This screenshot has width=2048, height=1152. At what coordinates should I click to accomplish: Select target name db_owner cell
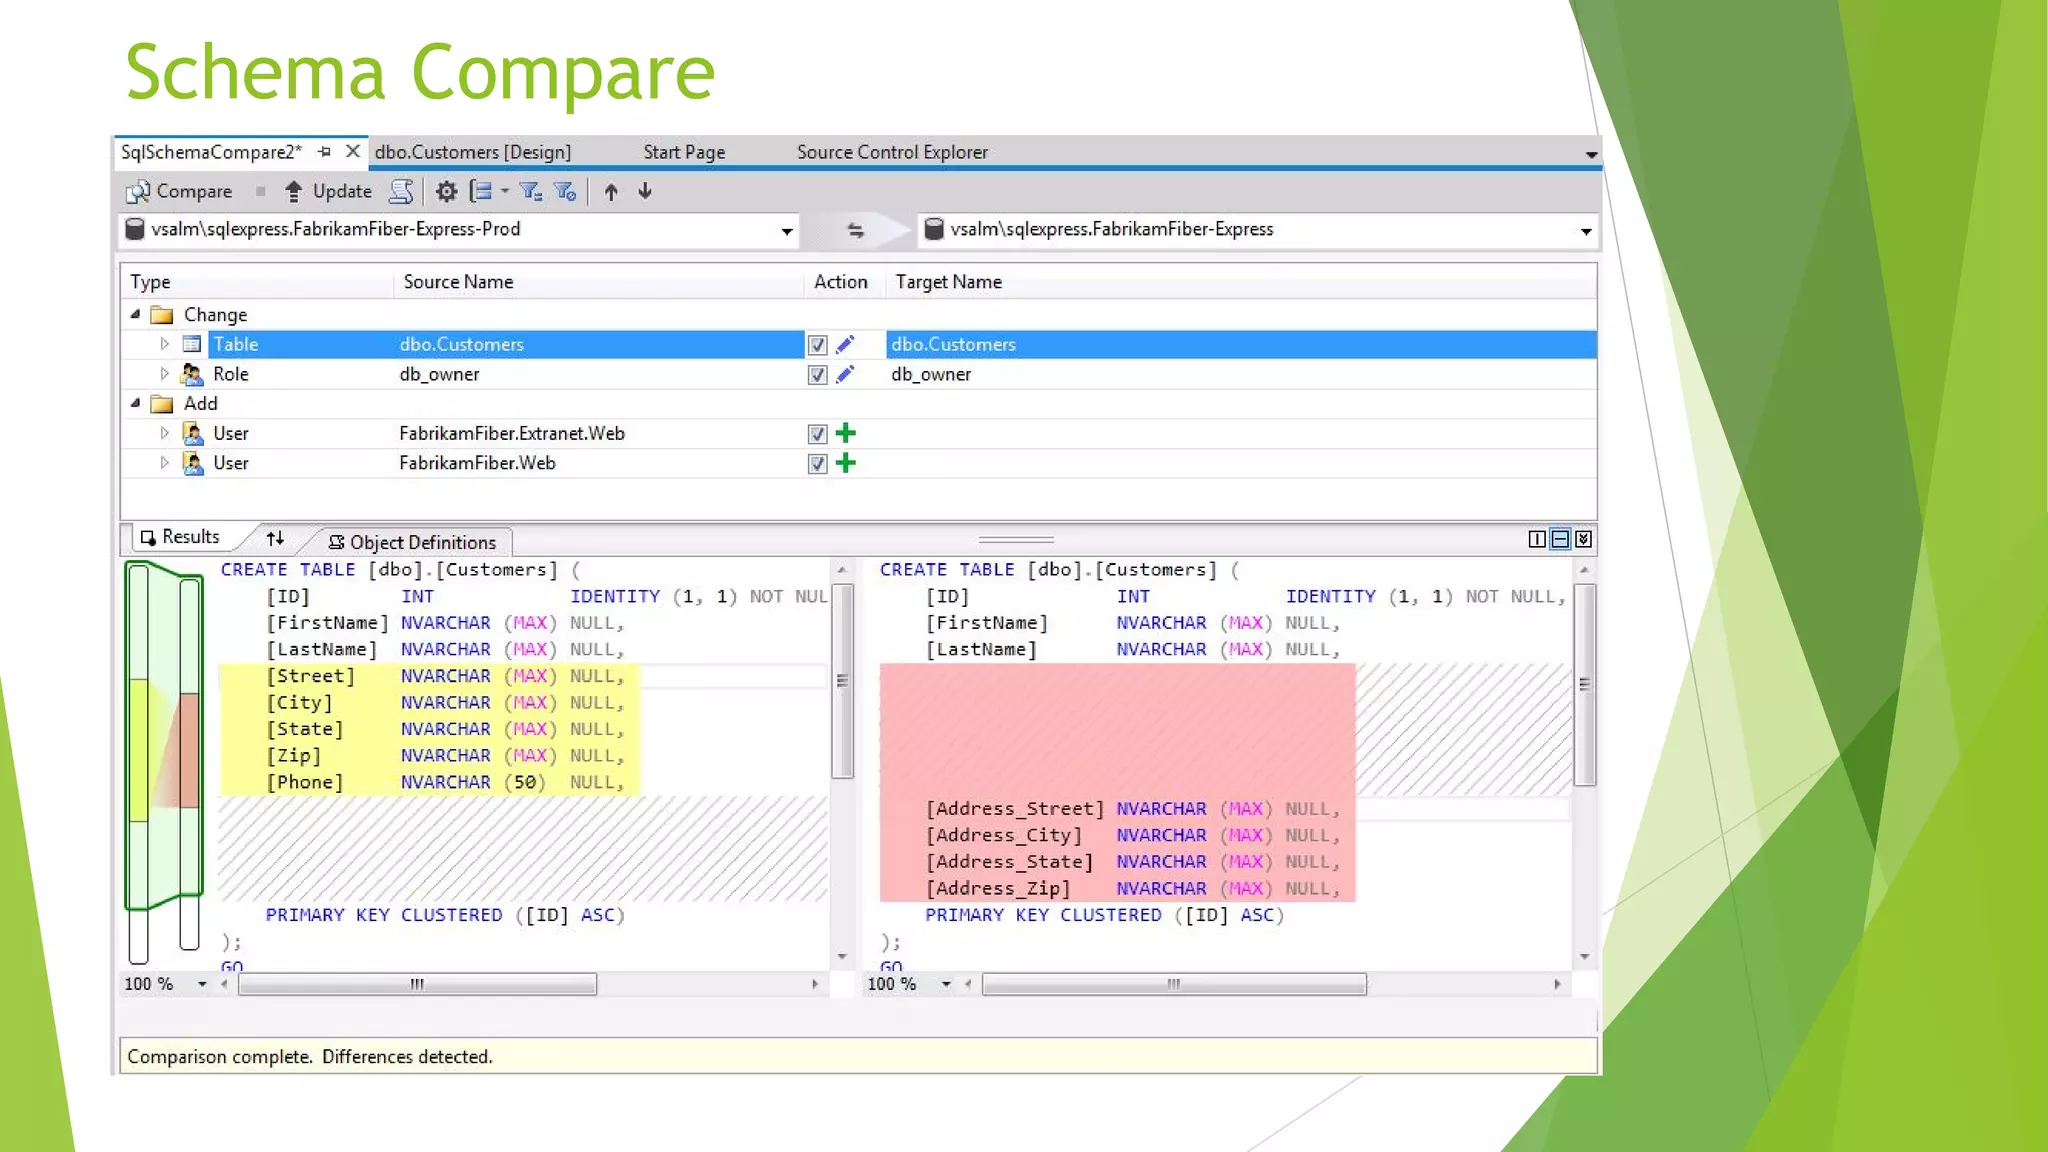point(931,374)
